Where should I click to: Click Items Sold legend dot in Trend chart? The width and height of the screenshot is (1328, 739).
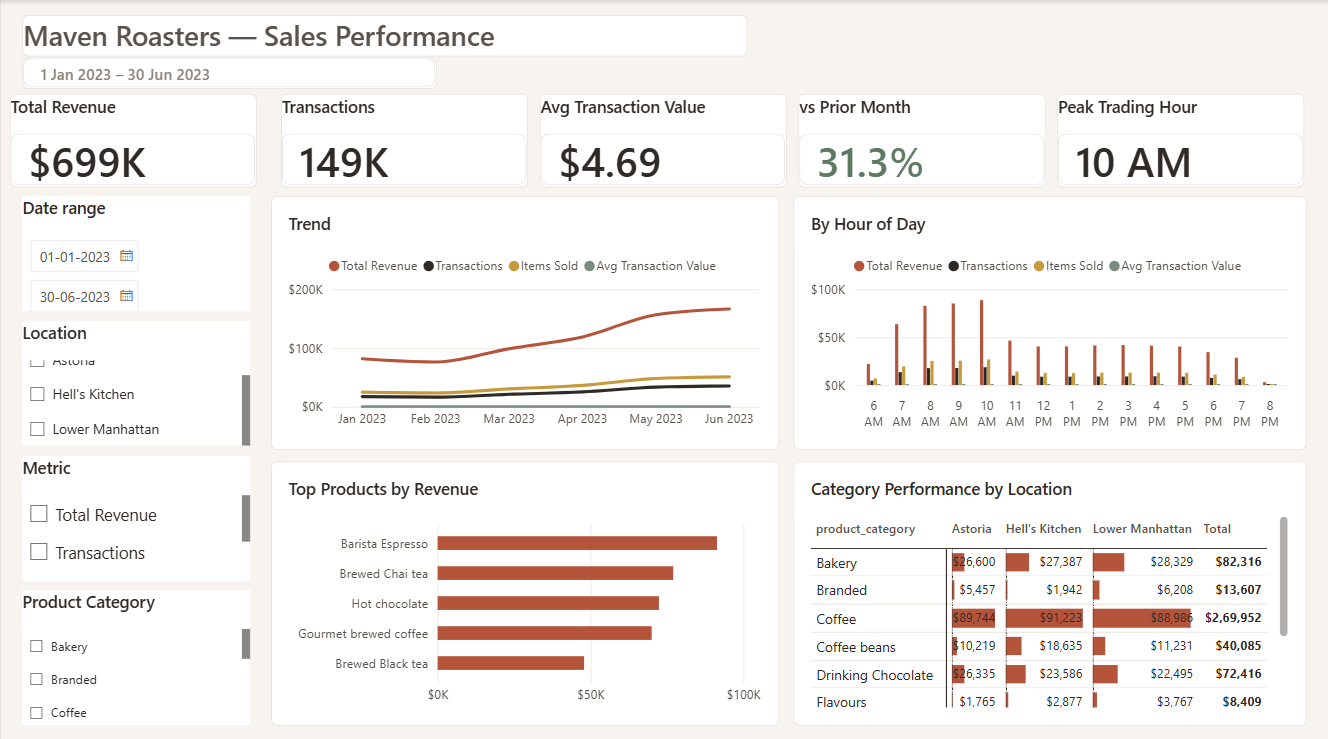click(x=514, y=266)
